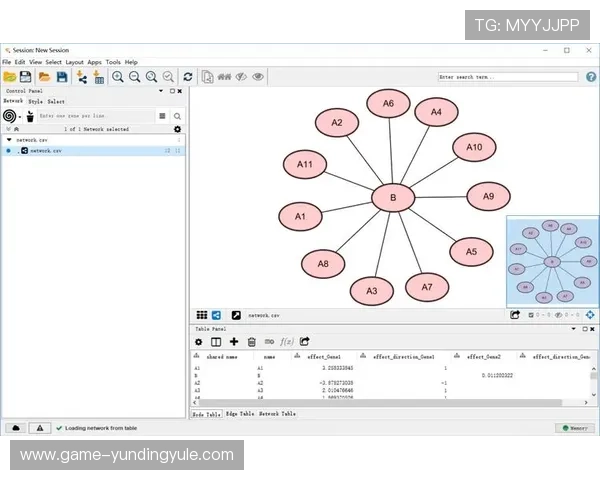
Task: Collapse the network.csv collection triangle
Action: [x=8, y=140]
